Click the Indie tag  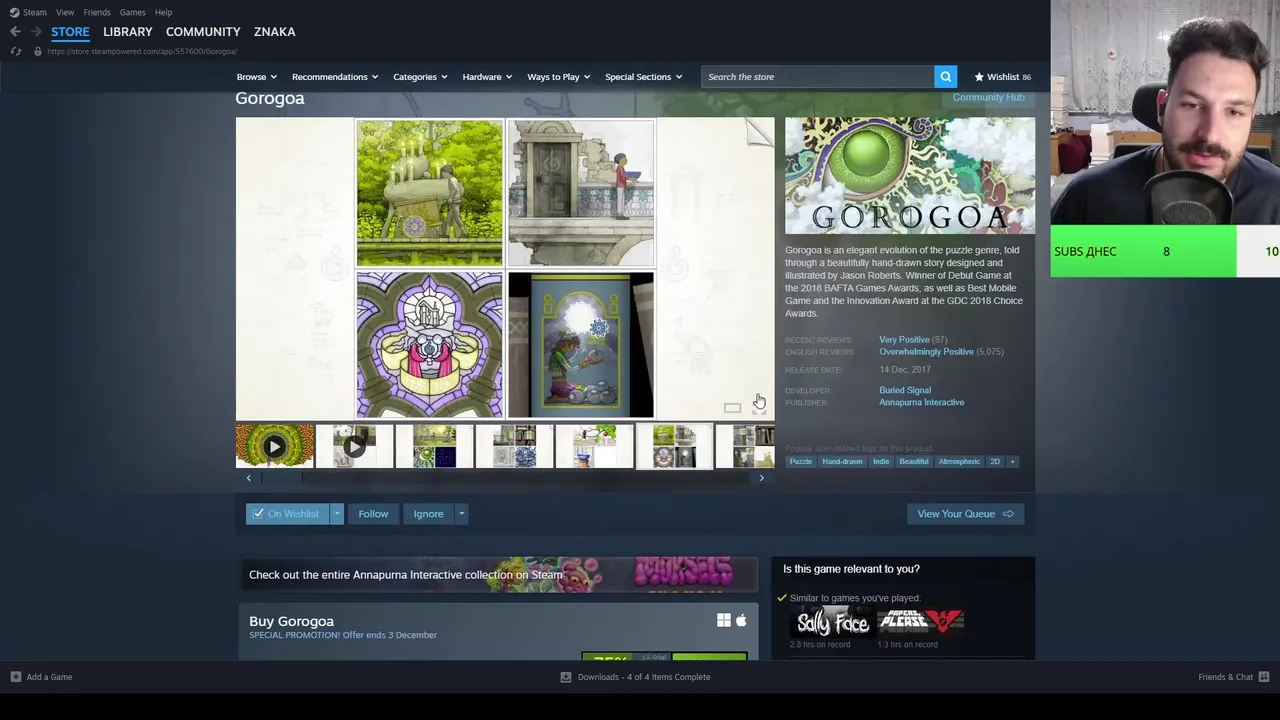point(881,462)
